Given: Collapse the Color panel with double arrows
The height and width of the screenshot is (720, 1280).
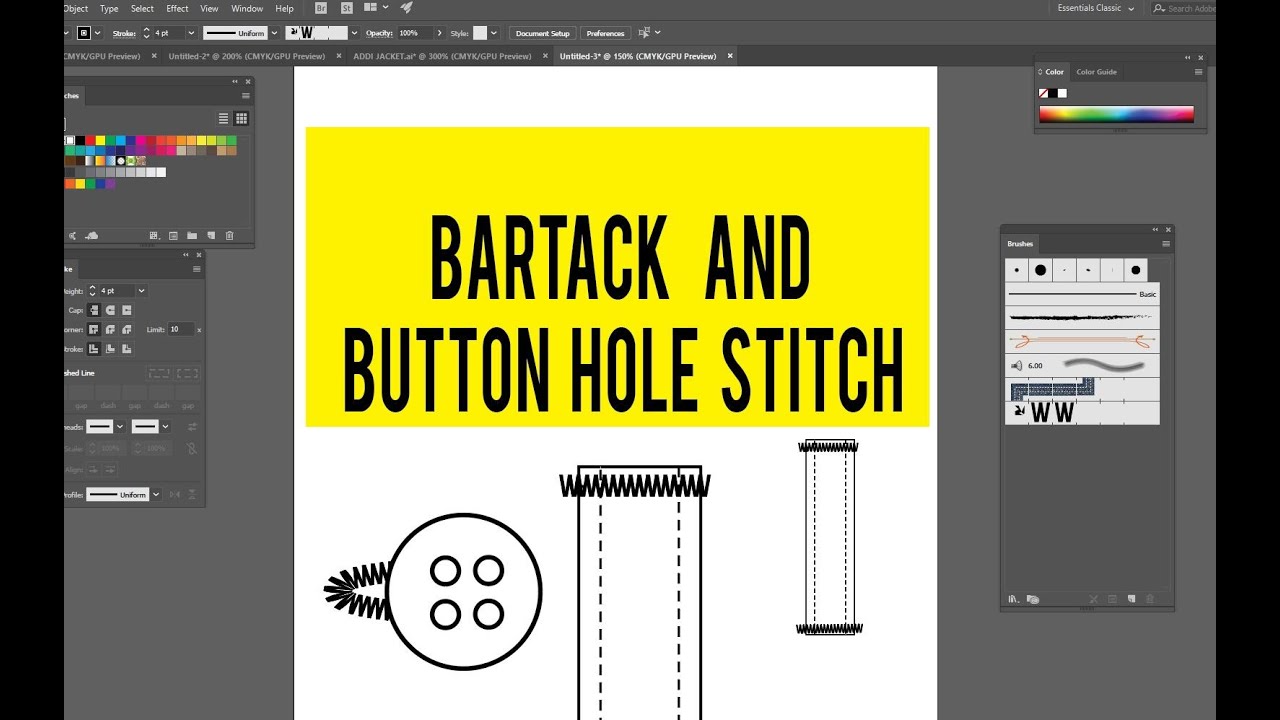Looking at the screenshot, I should click(1188, 58).
